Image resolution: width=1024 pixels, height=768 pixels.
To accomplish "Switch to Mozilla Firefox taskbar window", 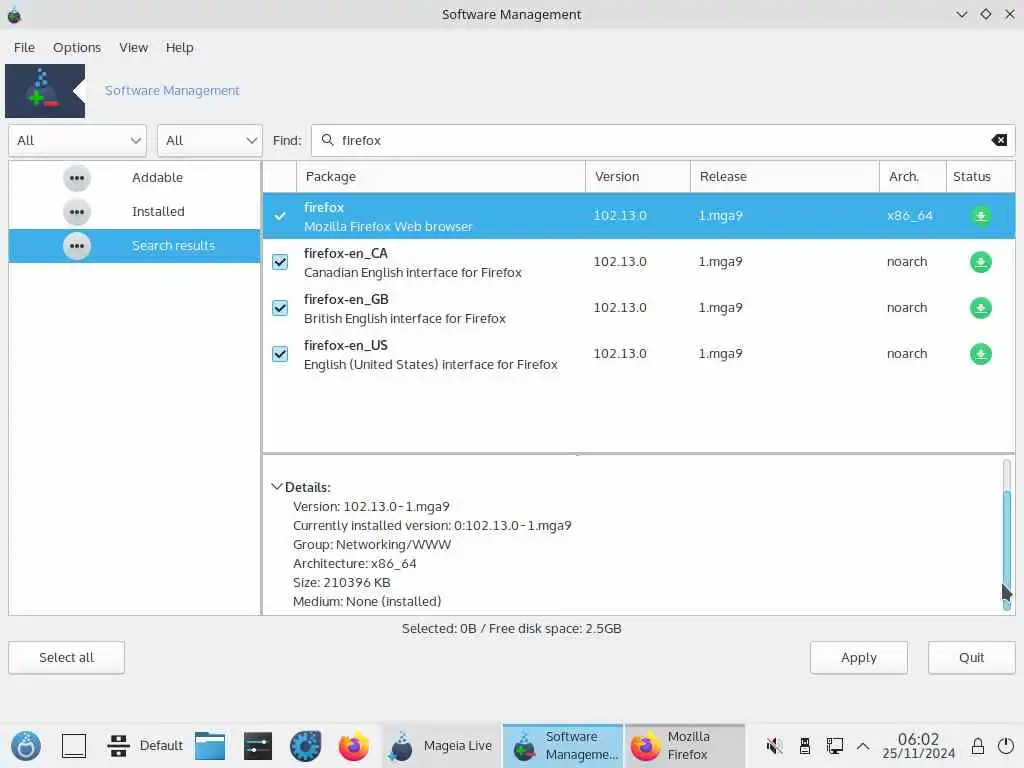I will coord(685,746).
